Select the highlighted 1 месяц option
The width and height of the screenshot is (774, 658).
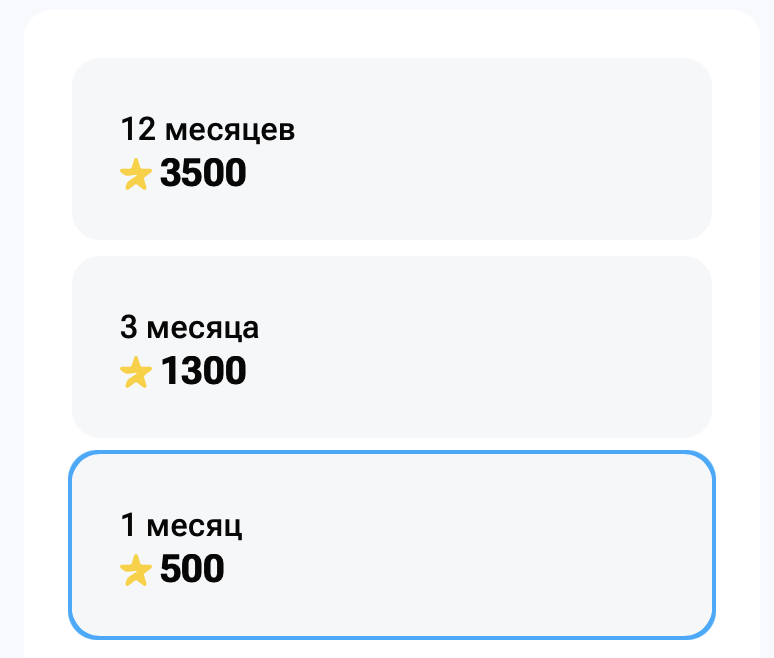click(391, 545)
